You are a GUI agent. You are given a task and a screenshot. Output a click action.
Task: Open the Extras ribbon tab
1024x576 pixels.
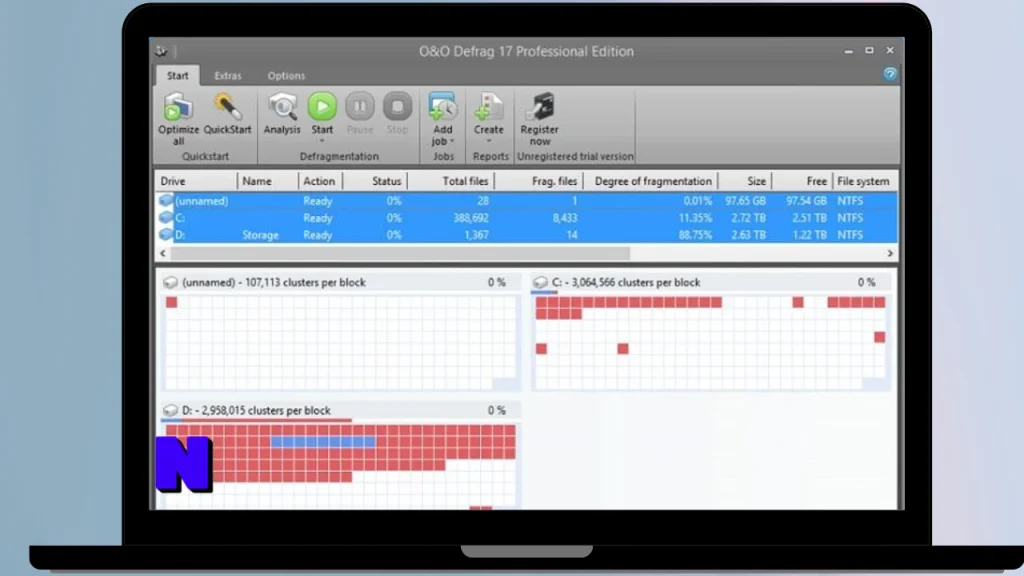click(228, 76)
